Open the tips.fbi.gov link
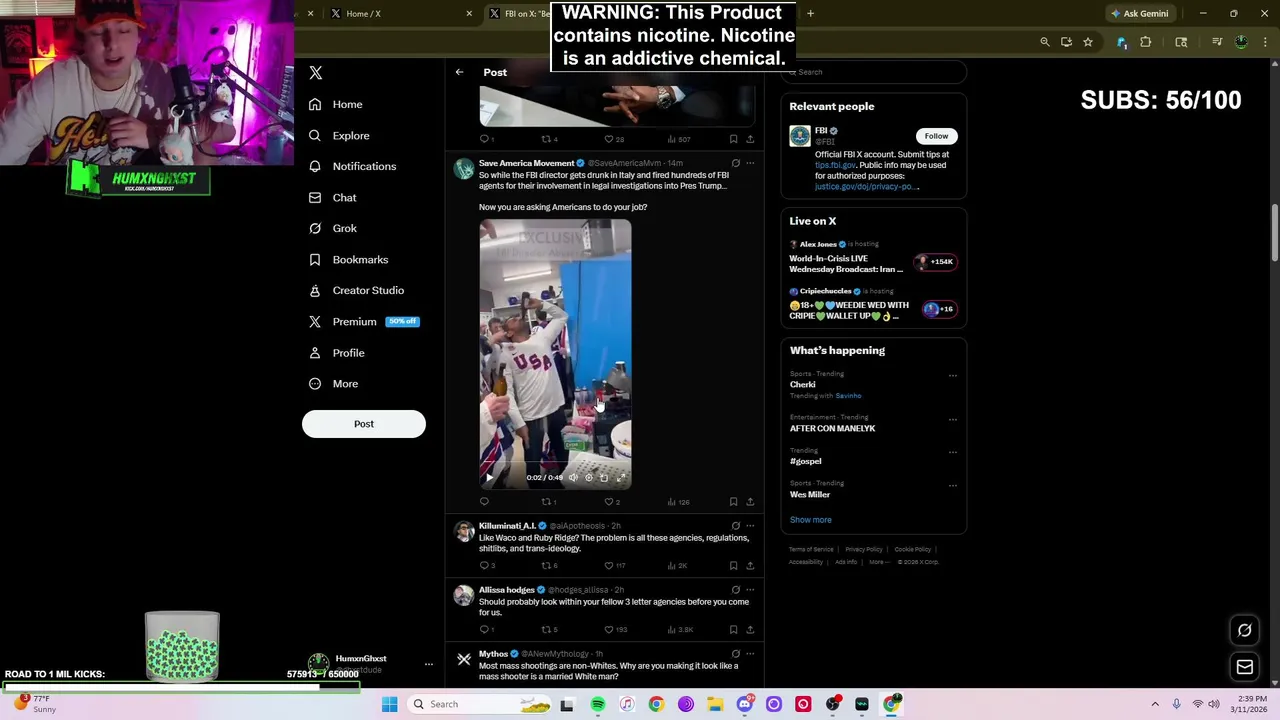Image resolution: width=1280 pixels, height=720 pixels. click(x=836, y=165)
